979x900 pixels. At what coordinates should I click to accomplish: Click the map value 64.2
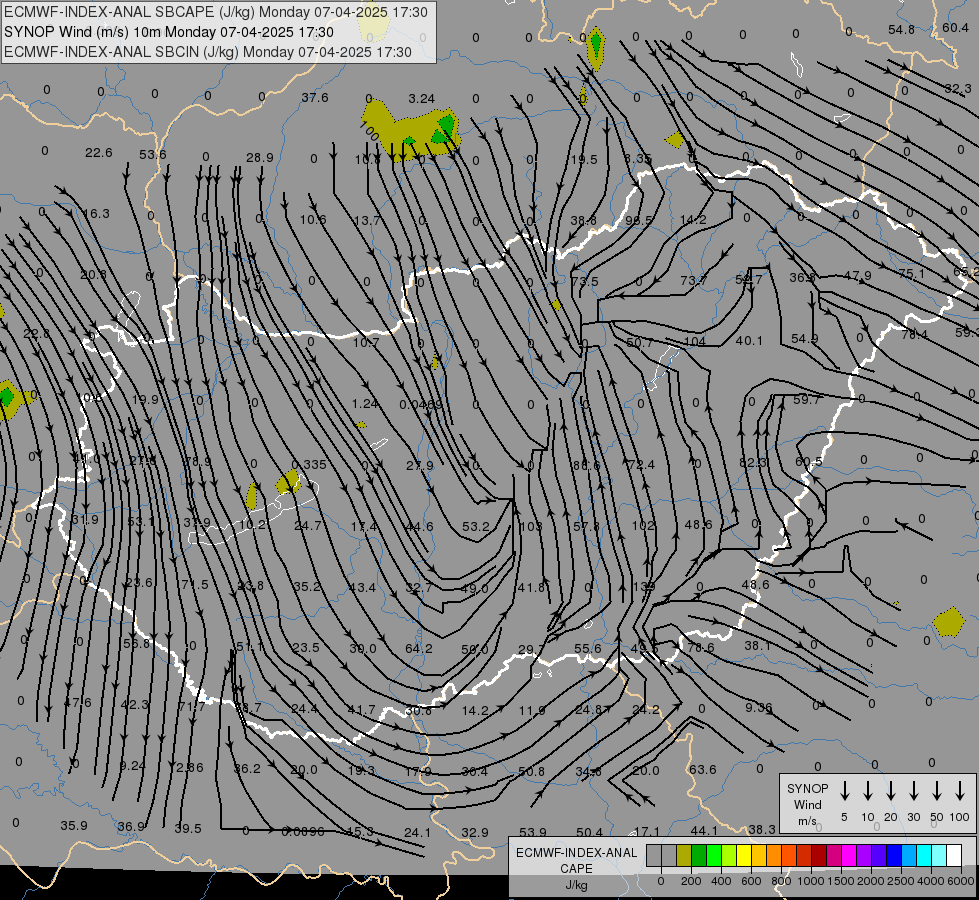(x=418, y=648)
